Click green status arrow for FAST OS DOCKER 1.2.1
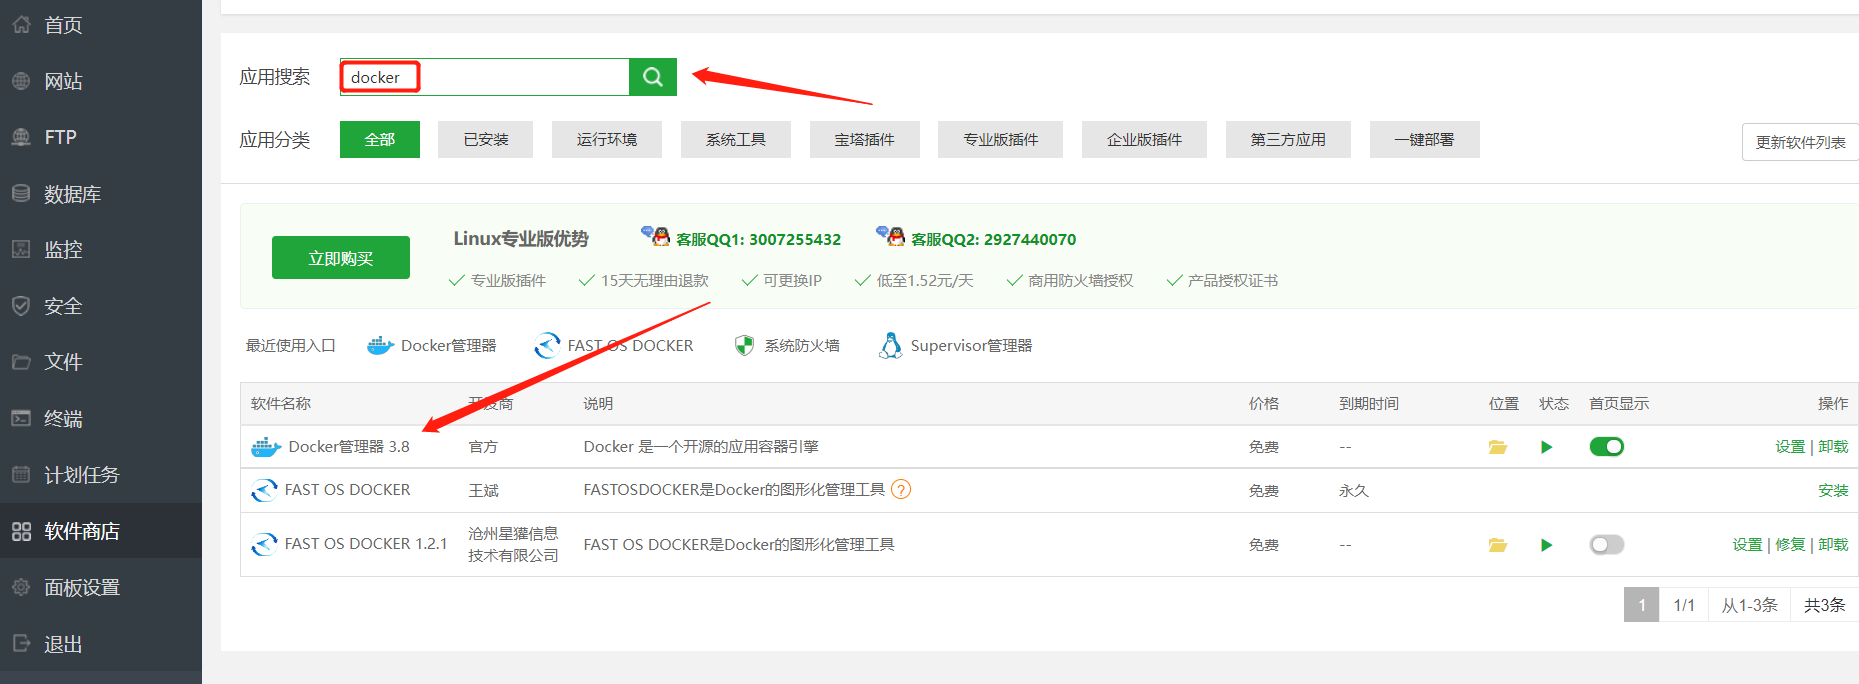 pyautogui.click(x=1547, y=545)
